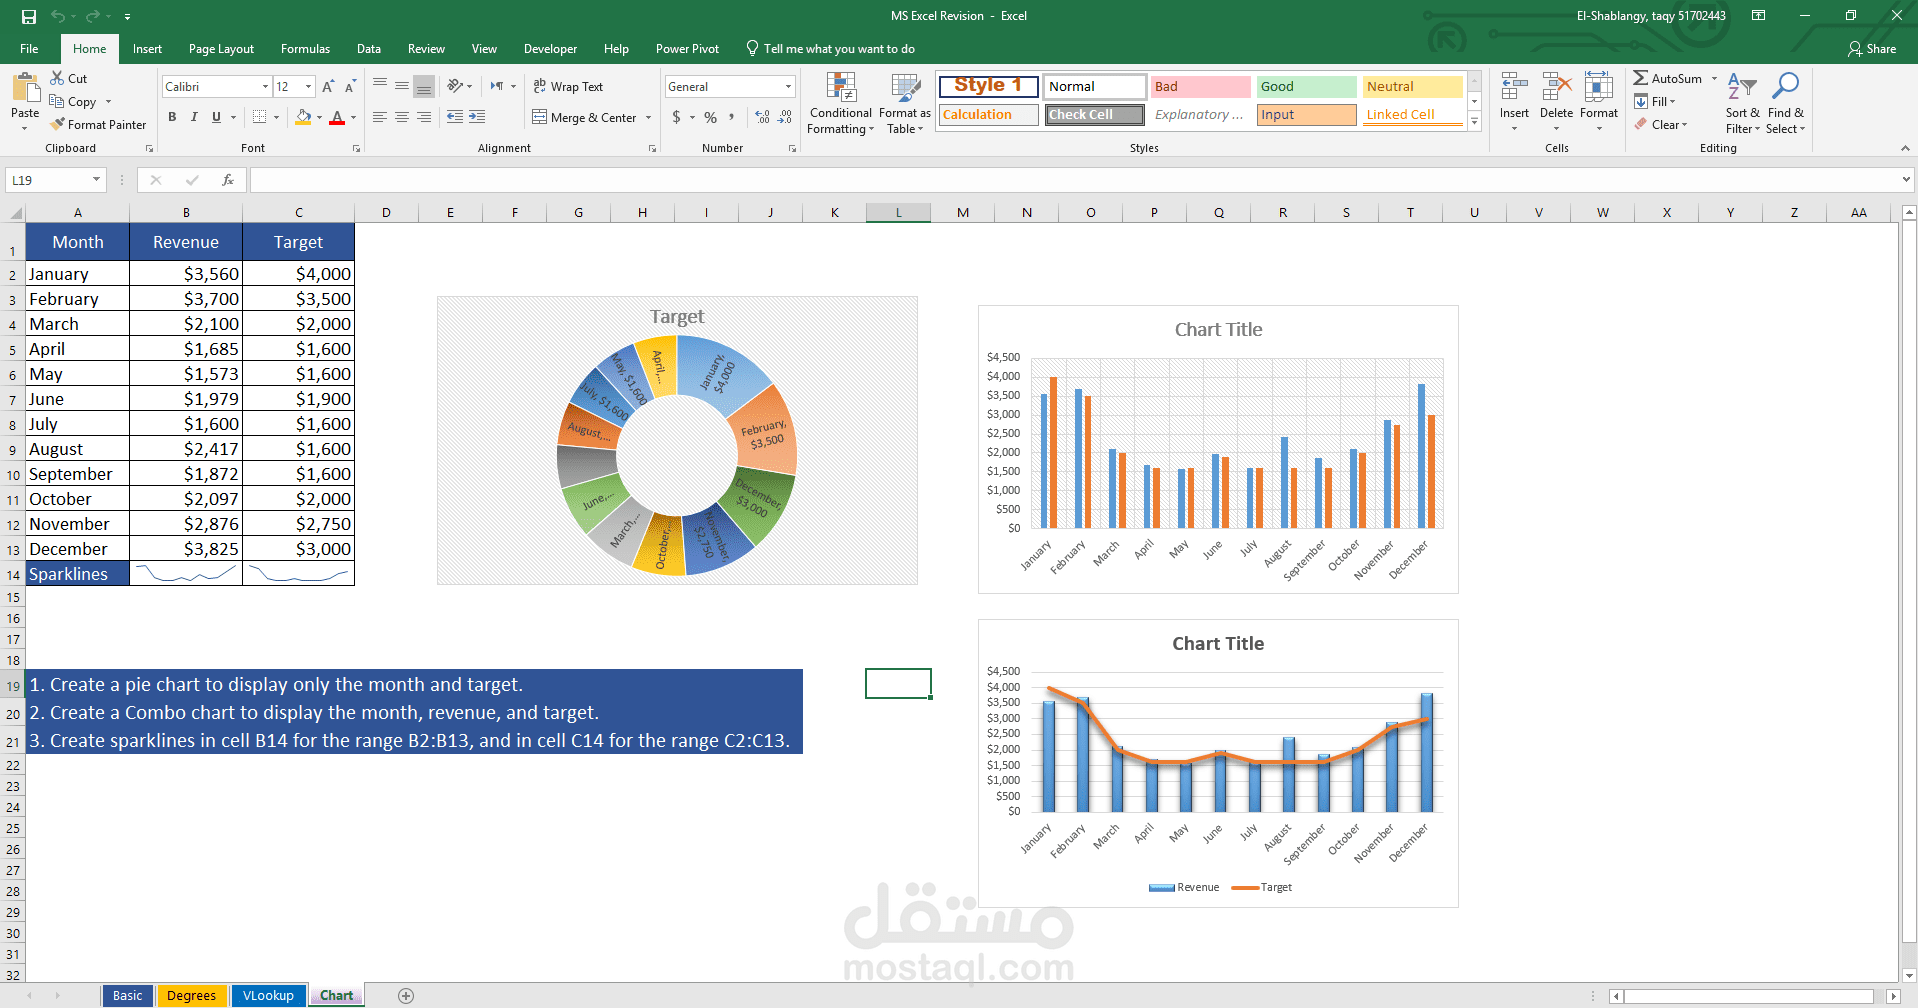The image size is (1918, 1008).
Task: Expand the Merge & Center dropdown arrow
Action: (x=648, y=118)
